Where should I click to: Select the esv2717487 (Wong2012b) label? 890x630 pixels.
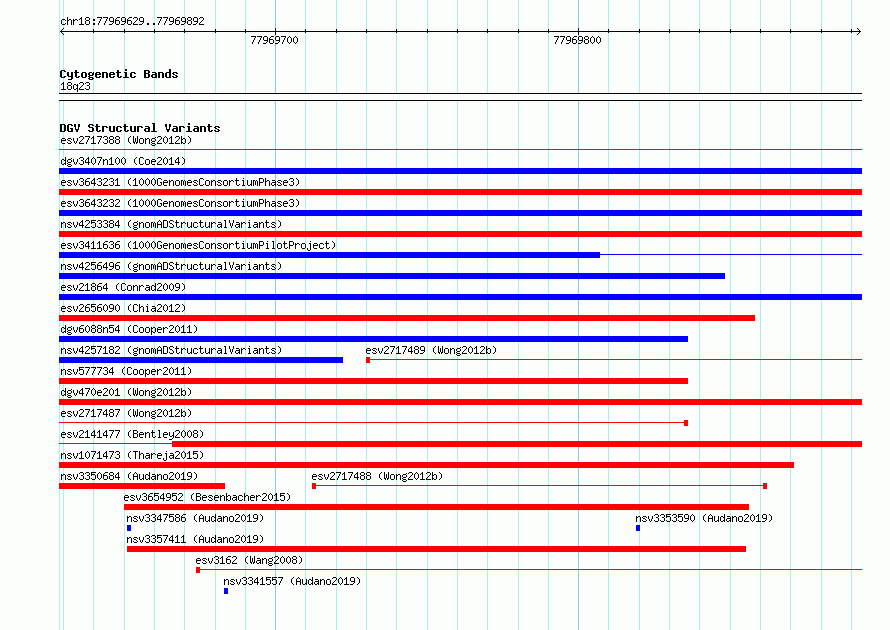(126, 413)
